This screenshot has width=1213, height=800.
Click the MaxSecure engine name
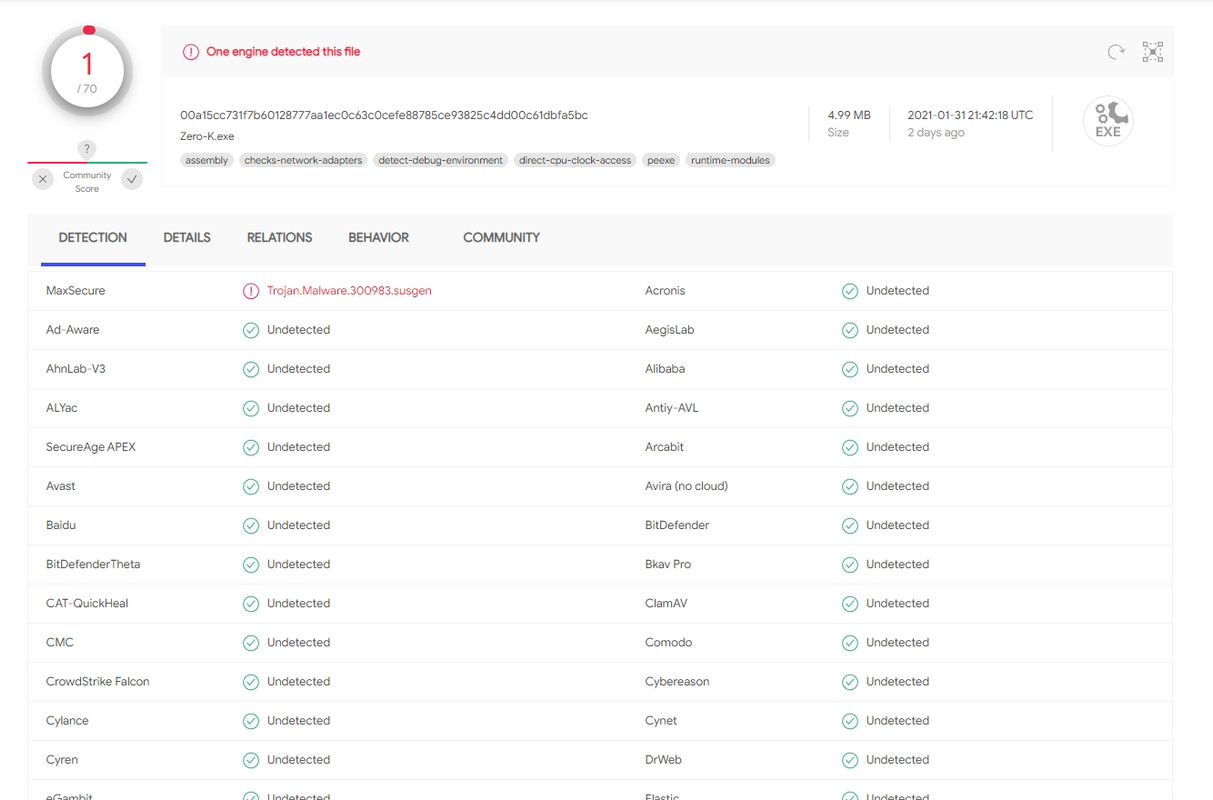coord(75,291)
